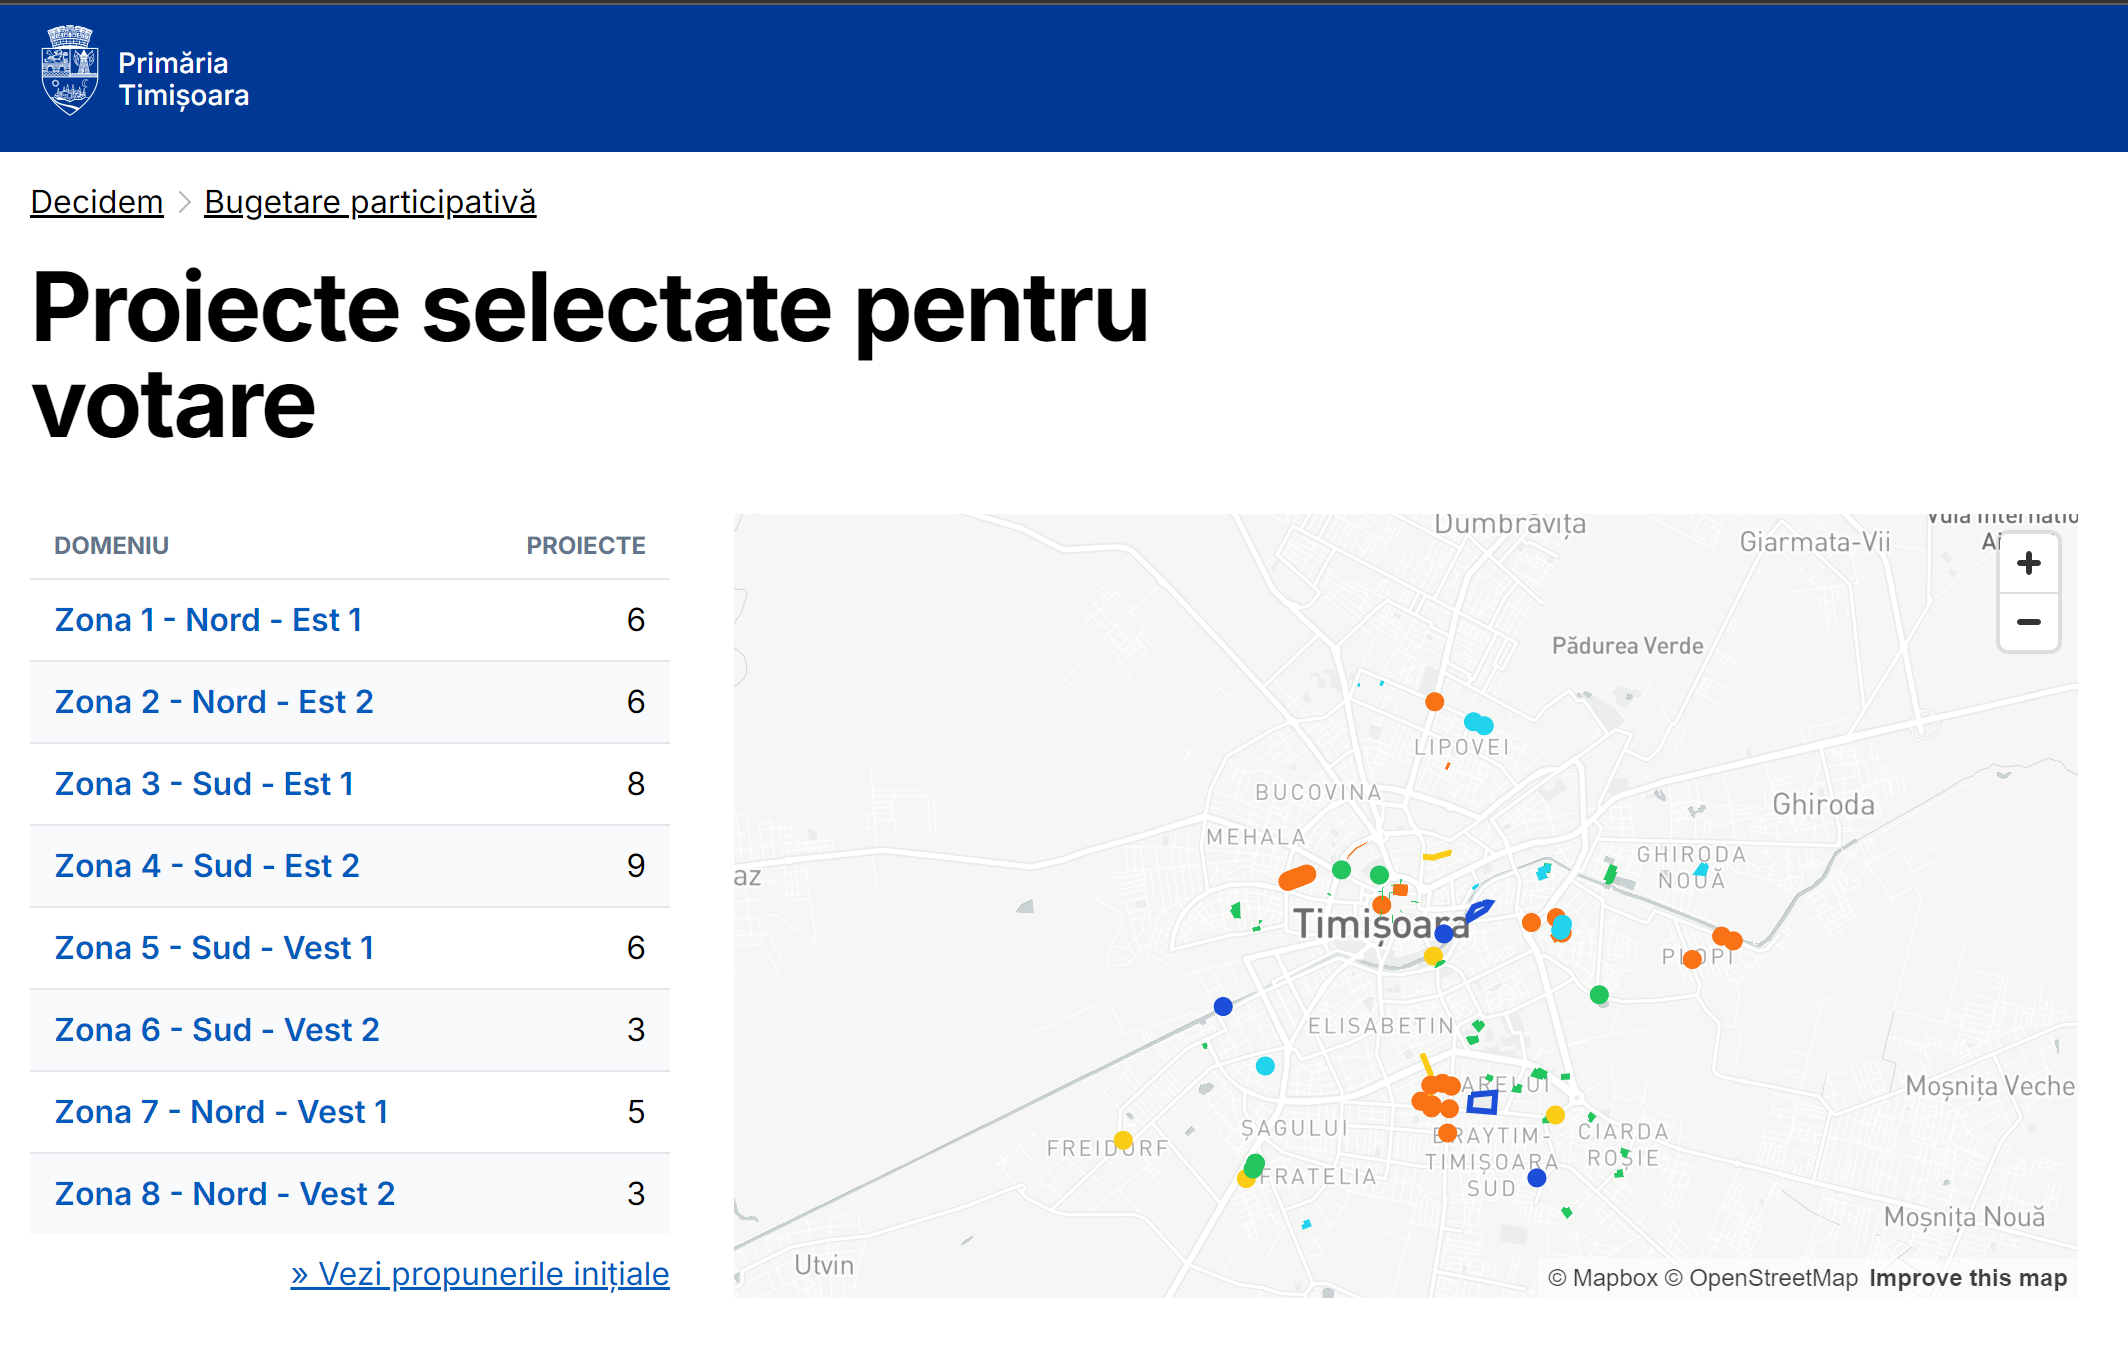The image size is (2128, 1363).
Task: Click the green marker near Fratelia label
Action: pos(1254,1165)
